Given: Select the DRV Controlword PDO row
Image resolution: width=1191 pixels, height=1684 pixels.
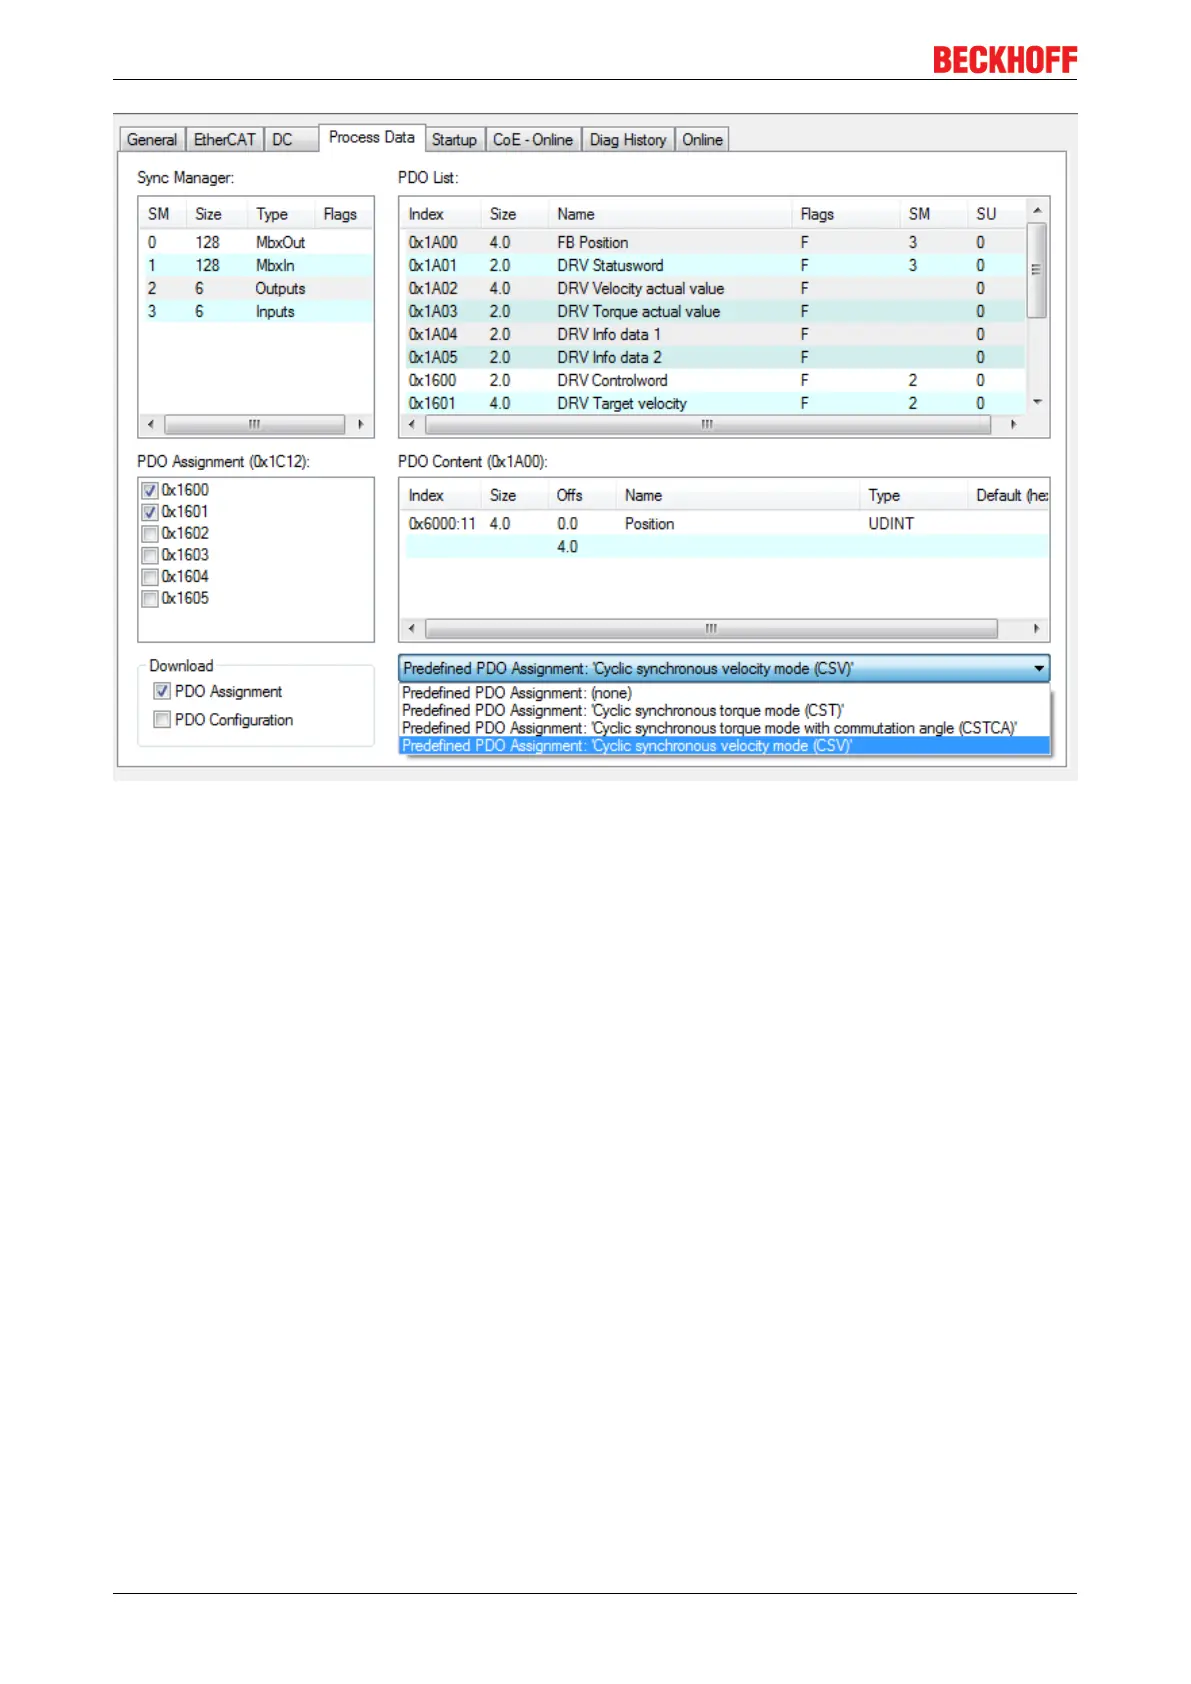Looking at the screenshot, I should click(x=713, y=380).
